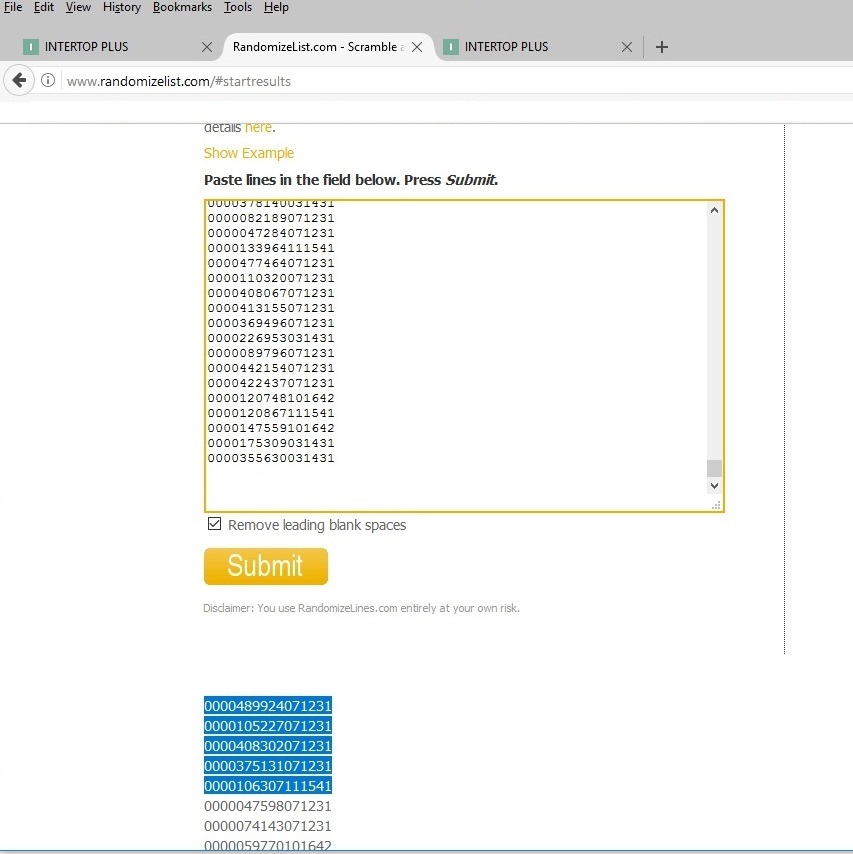Open the History menu
The width and height of the screenshot is (853, 854).
(121, 8)
